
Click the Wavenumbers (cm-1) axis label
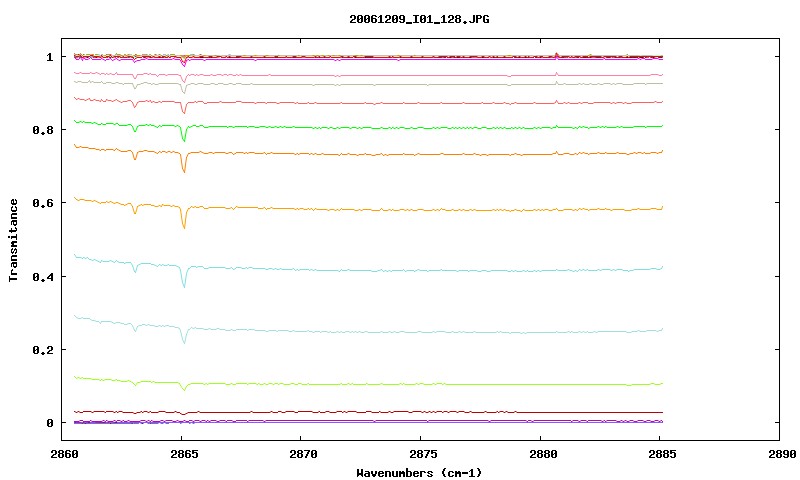(x=419, y=473)
